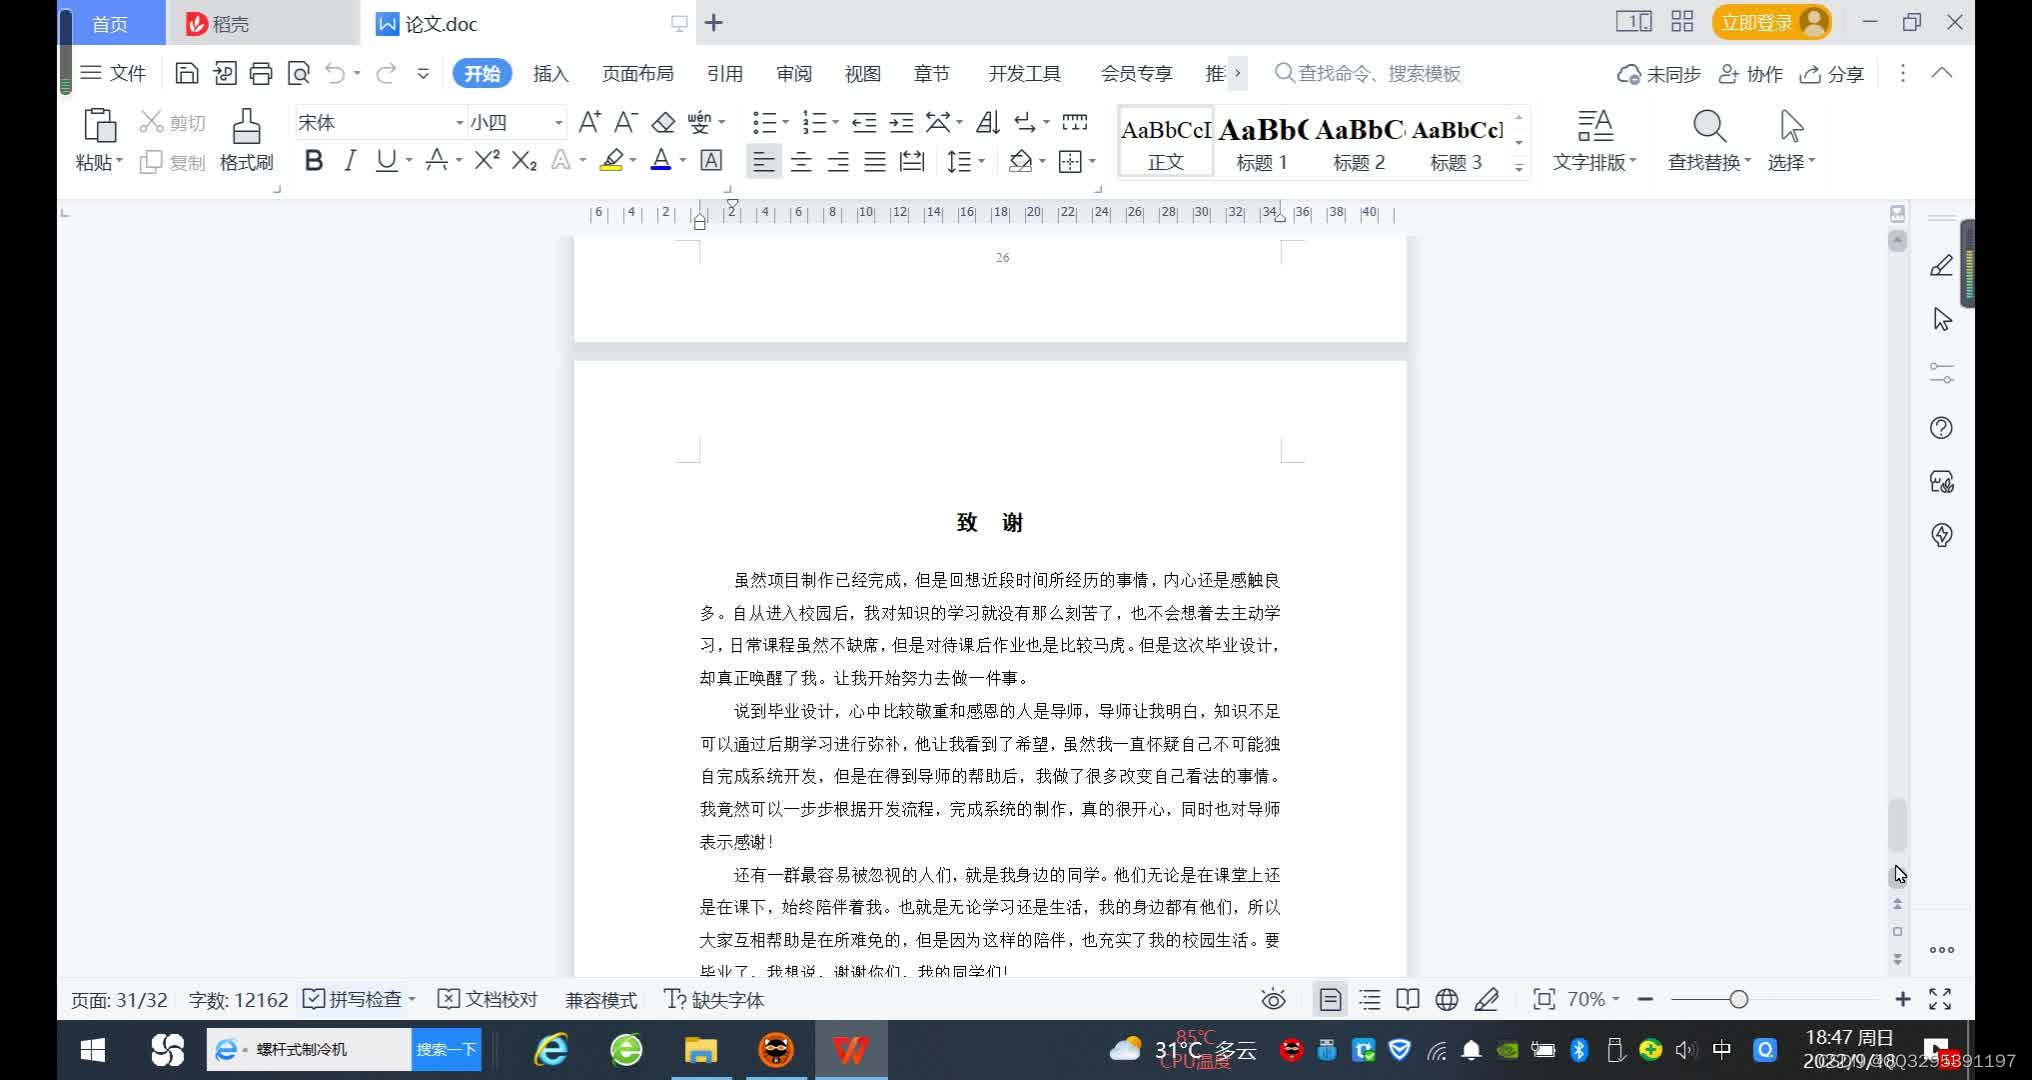
Task: Click 分享 share button
Action: tap(1832, 74)
